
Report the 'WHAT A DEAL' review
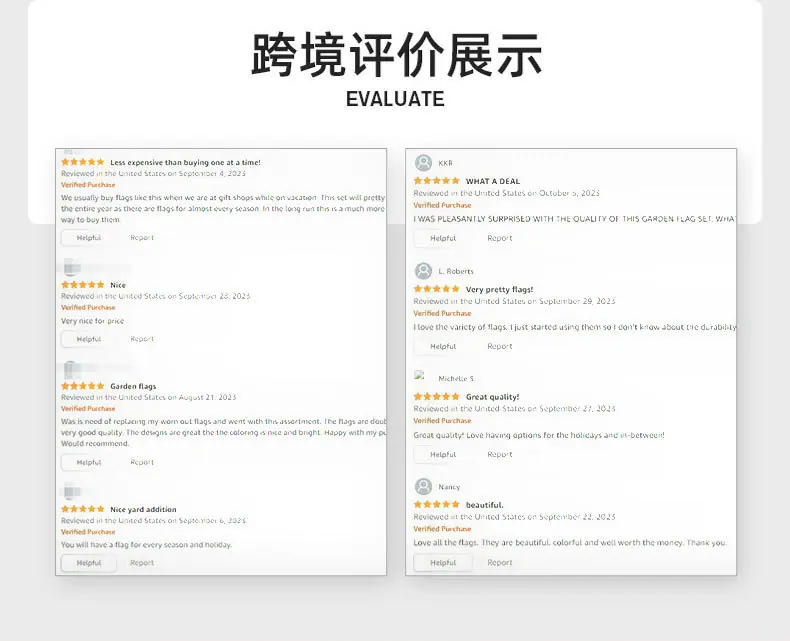click(x=499, y=238)
